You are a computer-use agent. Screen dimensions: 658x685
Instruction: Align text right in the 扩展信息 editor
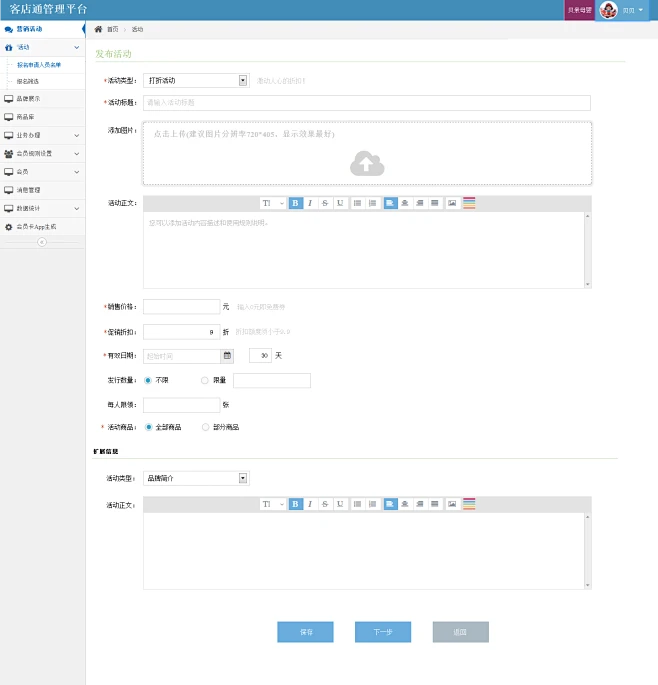(420, 504)
